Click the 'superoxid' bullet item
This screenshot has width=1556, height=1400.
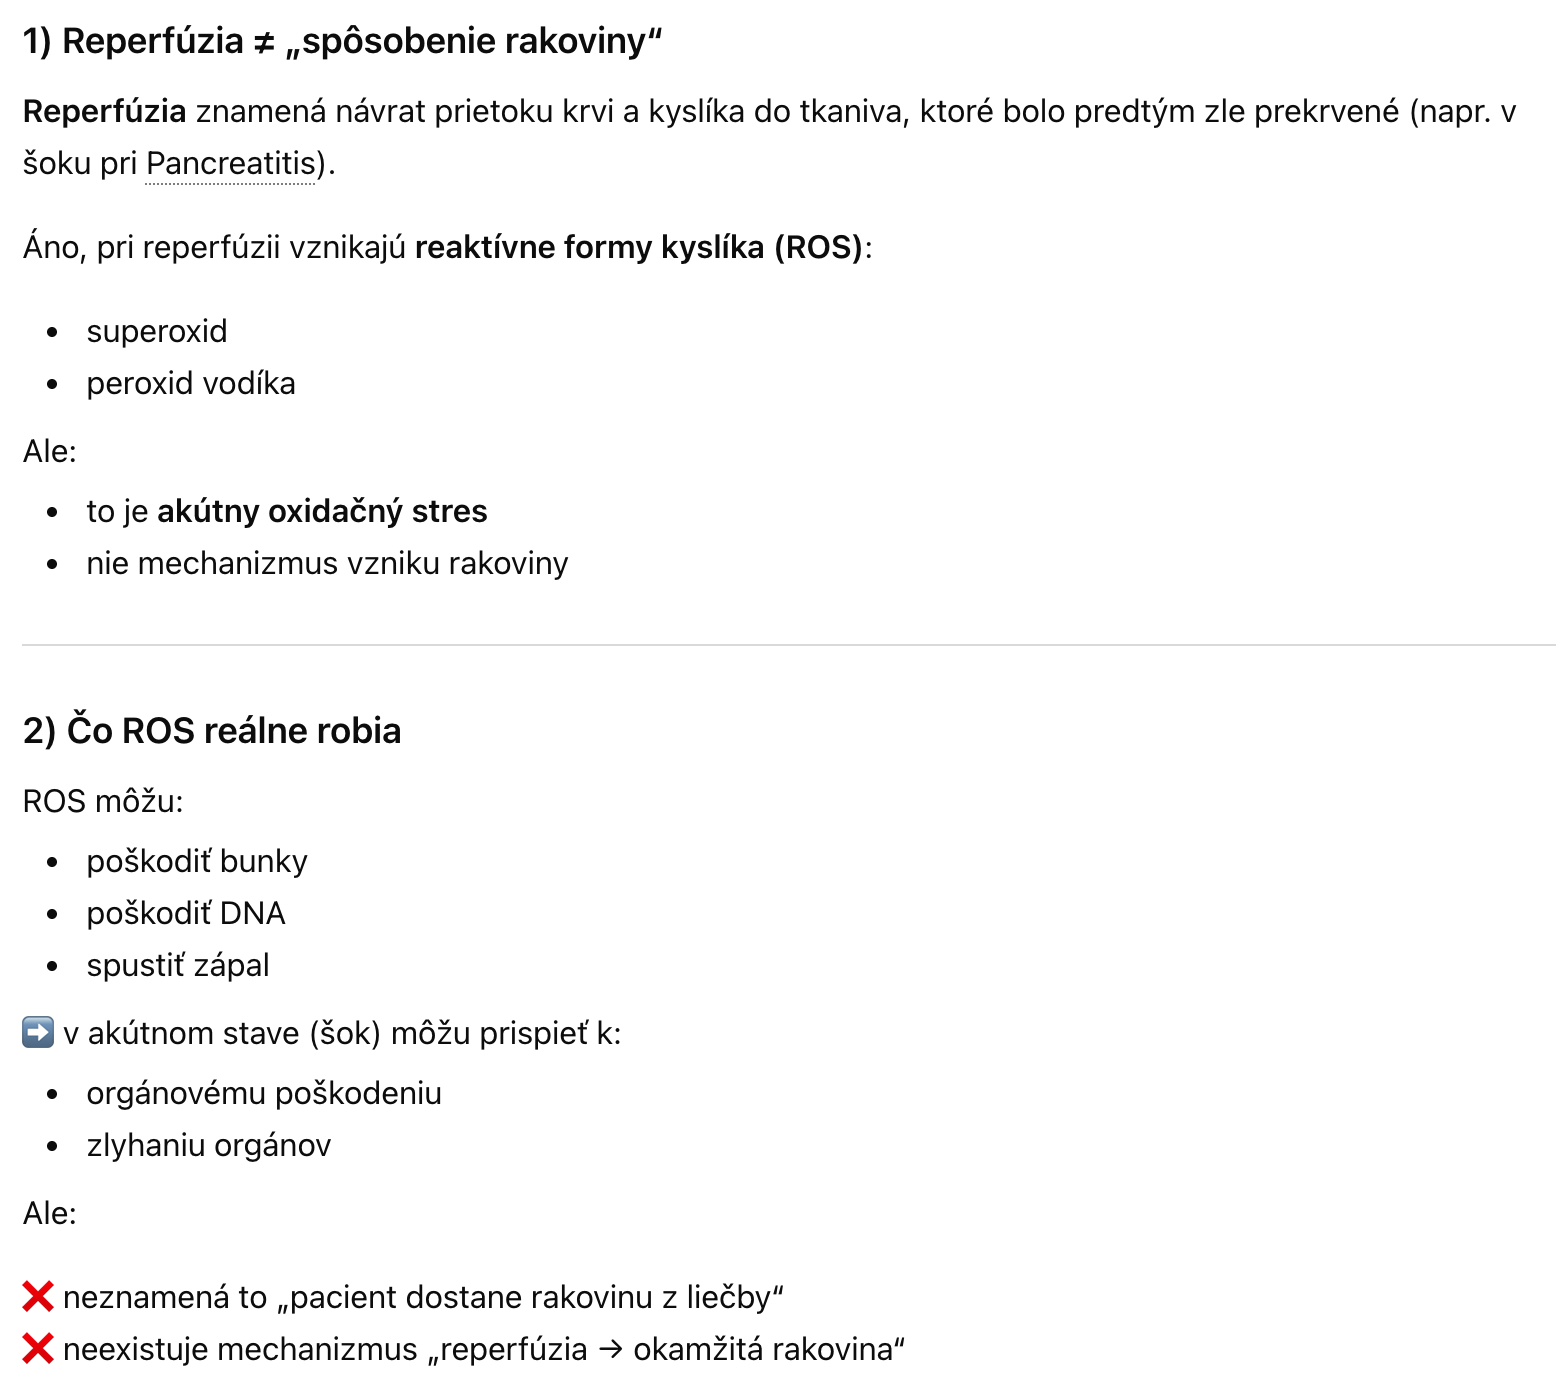(157, 331)
